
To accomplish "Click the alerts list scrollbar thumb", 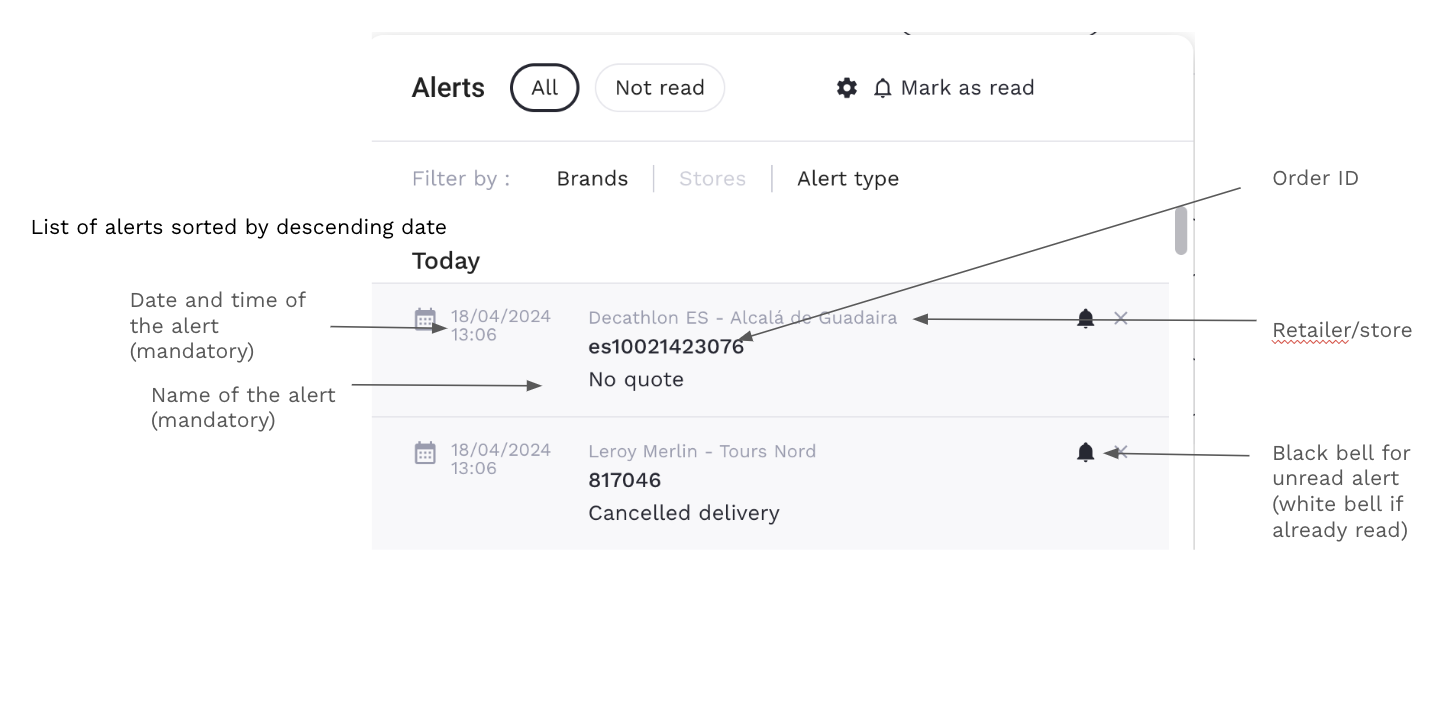I will tap(1181, 231).
